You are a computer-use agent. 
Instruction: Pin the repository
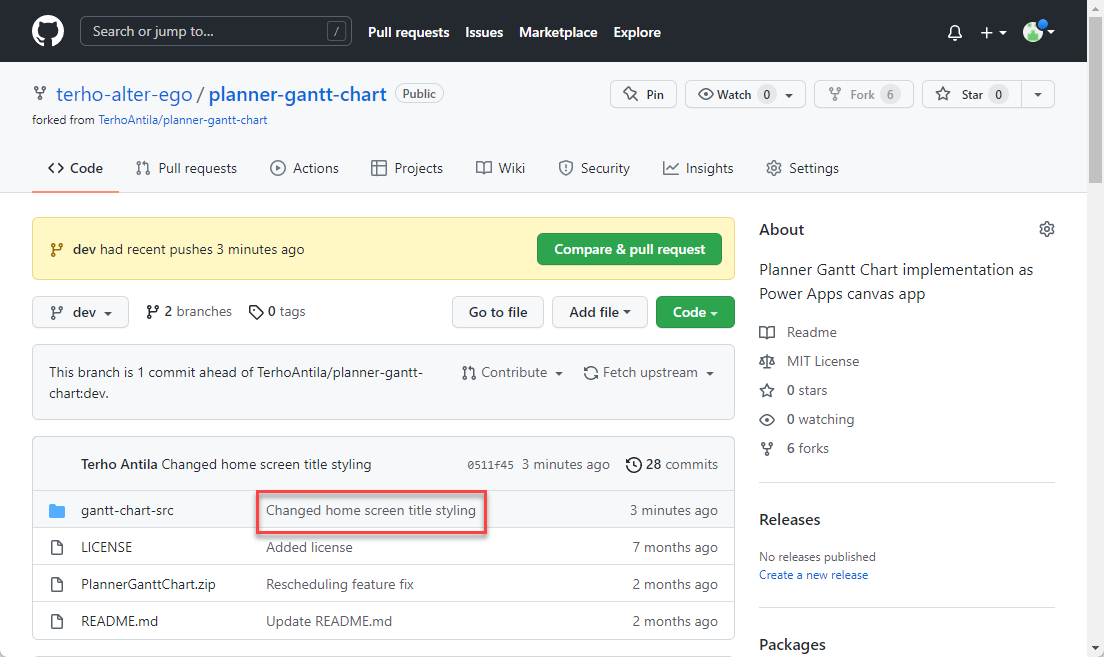pyautogui.click(x=643, y=94)
